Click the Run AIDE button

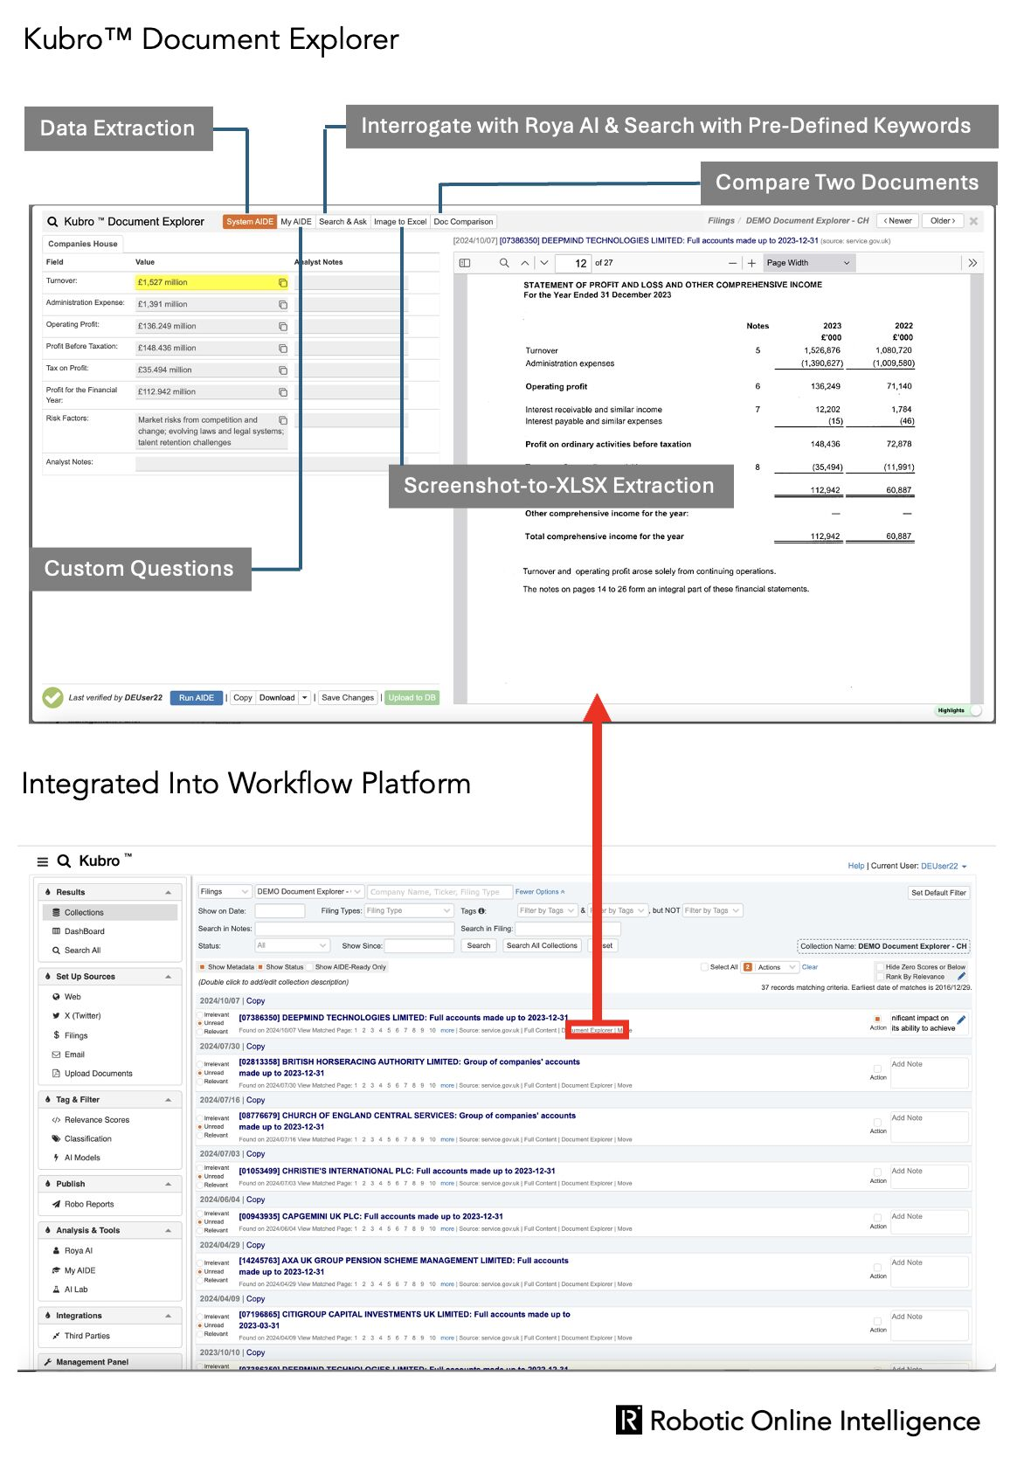pos(197,697)
